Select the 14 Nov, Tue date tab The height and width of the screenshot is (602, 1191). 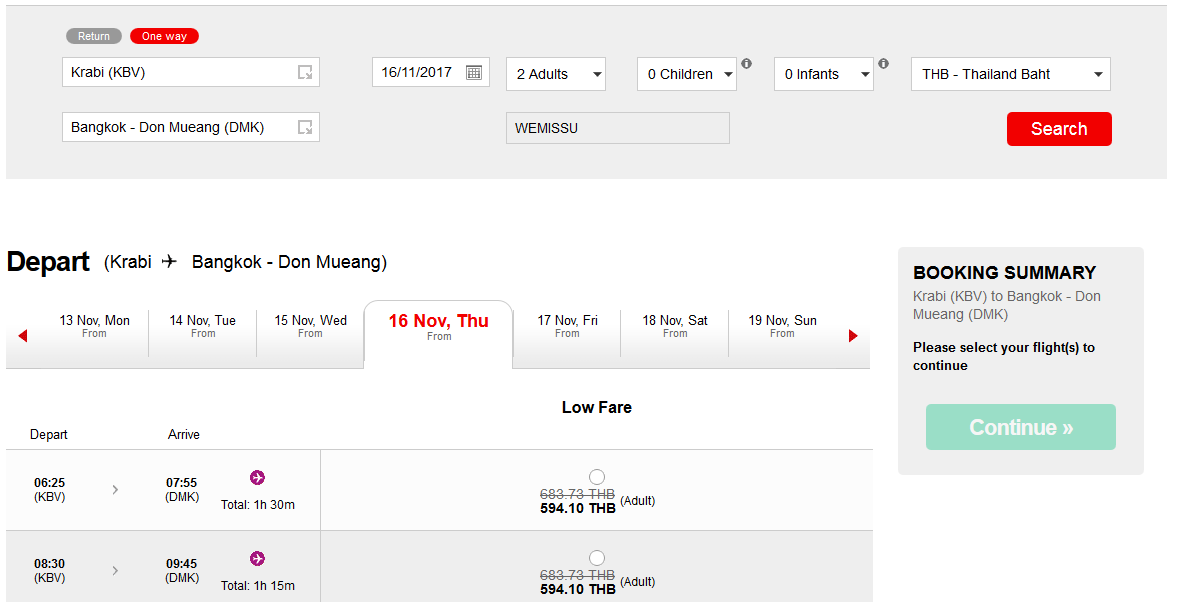click(x=203, y=333)
